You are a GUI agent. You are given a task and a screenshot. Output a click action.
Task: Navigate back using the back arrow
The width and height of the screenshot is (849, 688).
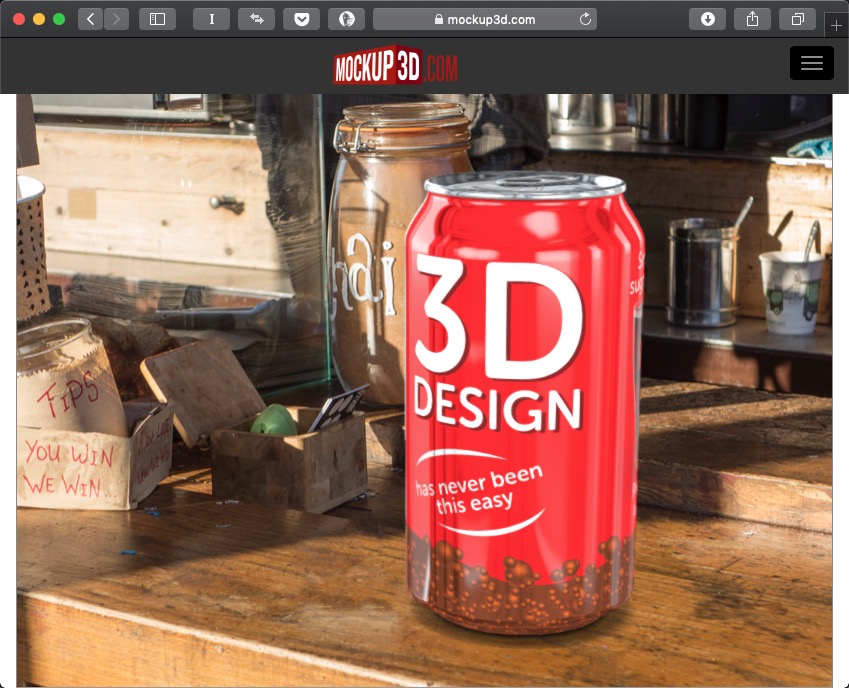(x=88, y=17)
